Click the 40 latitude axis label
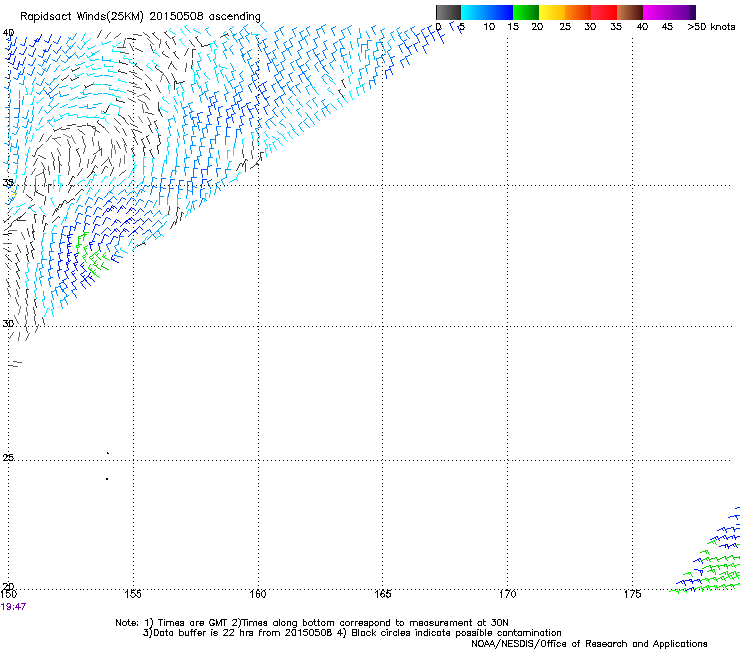 [8, 33]
